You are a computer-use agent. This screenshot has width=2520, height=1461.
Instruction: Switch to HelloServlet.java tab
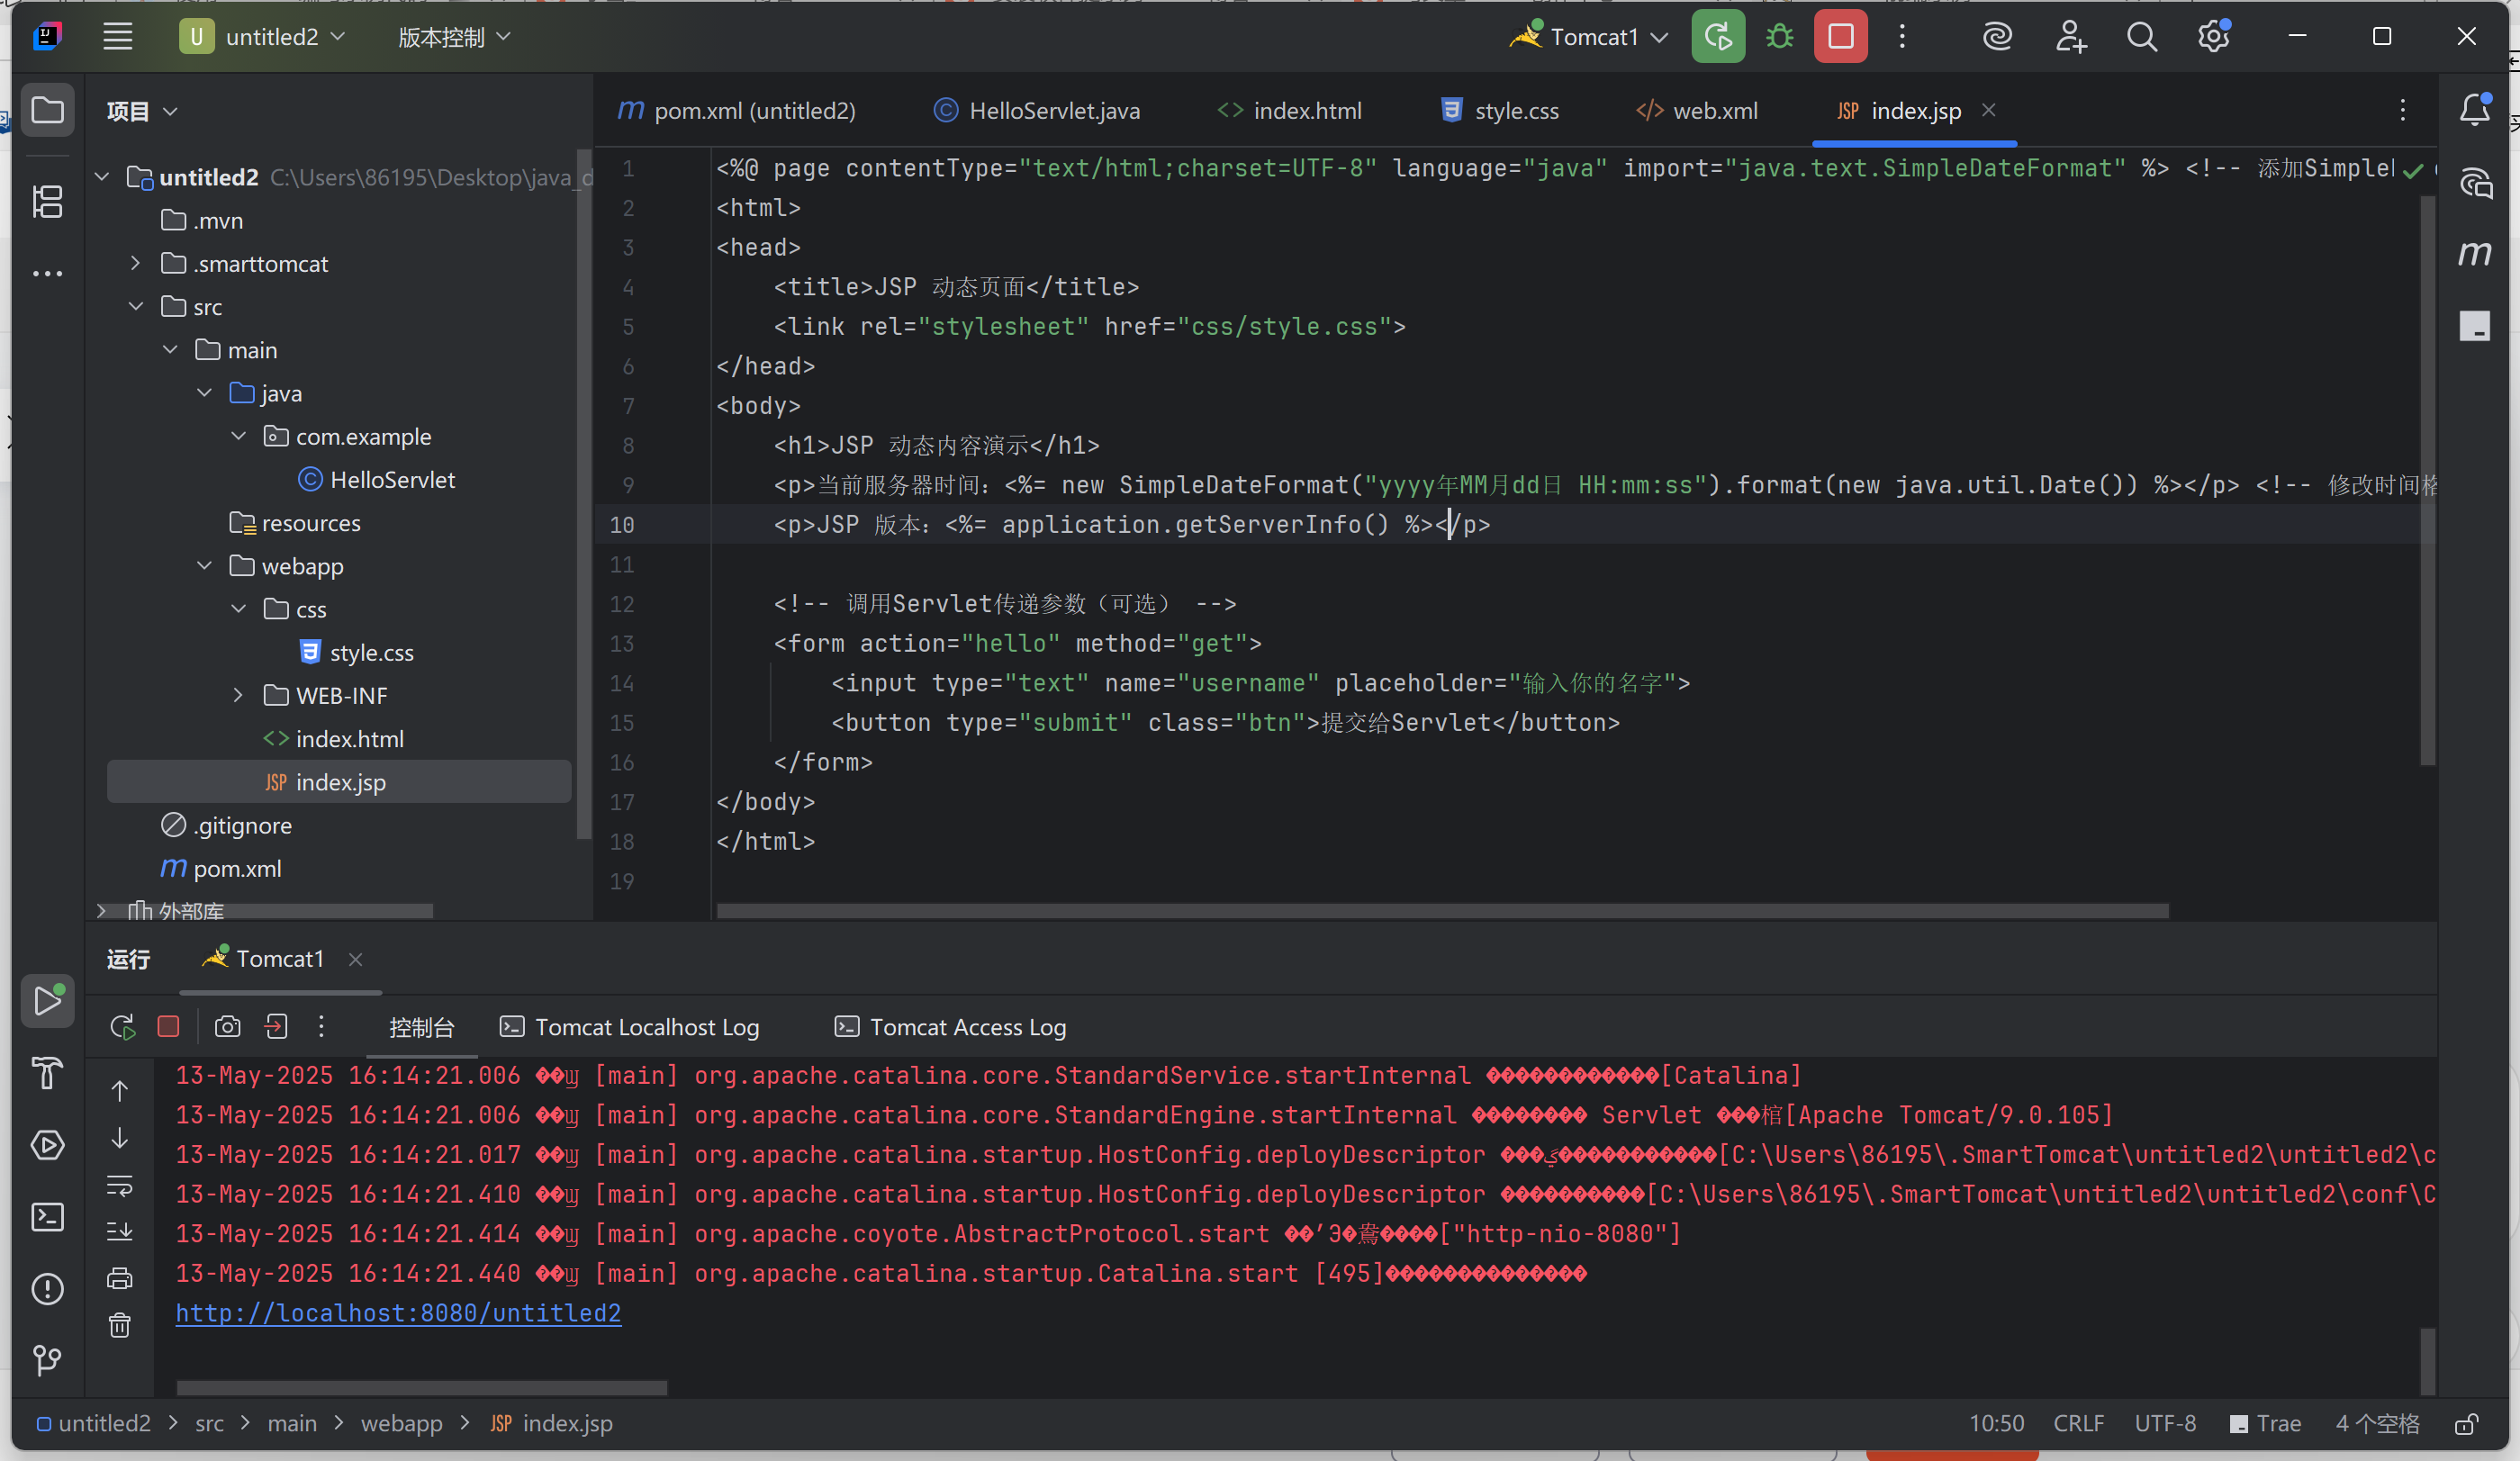pos(1036,111)
